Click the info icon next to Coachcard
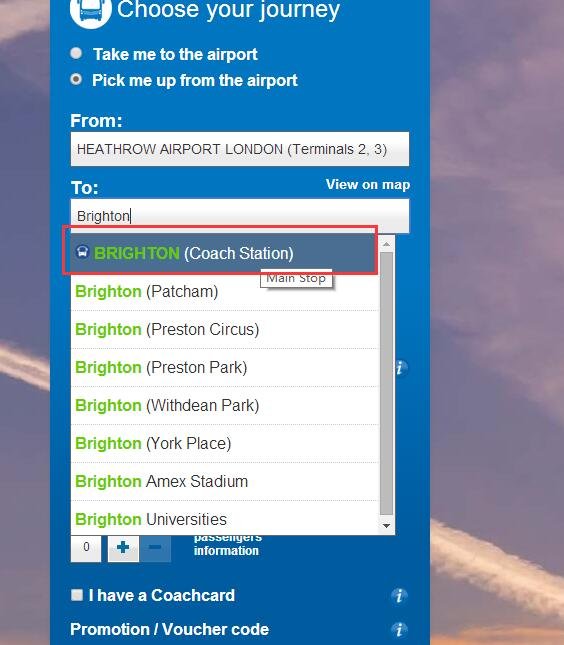The width and height of the screenshot is (564, 645). tap(399, 595)
